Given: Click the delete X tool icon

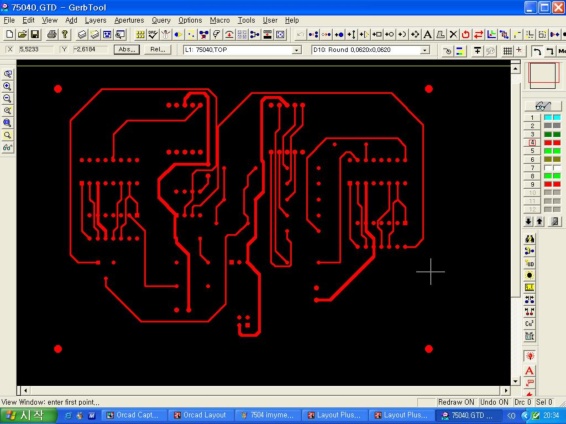Looking at the screenshot, I should [453, 34].
